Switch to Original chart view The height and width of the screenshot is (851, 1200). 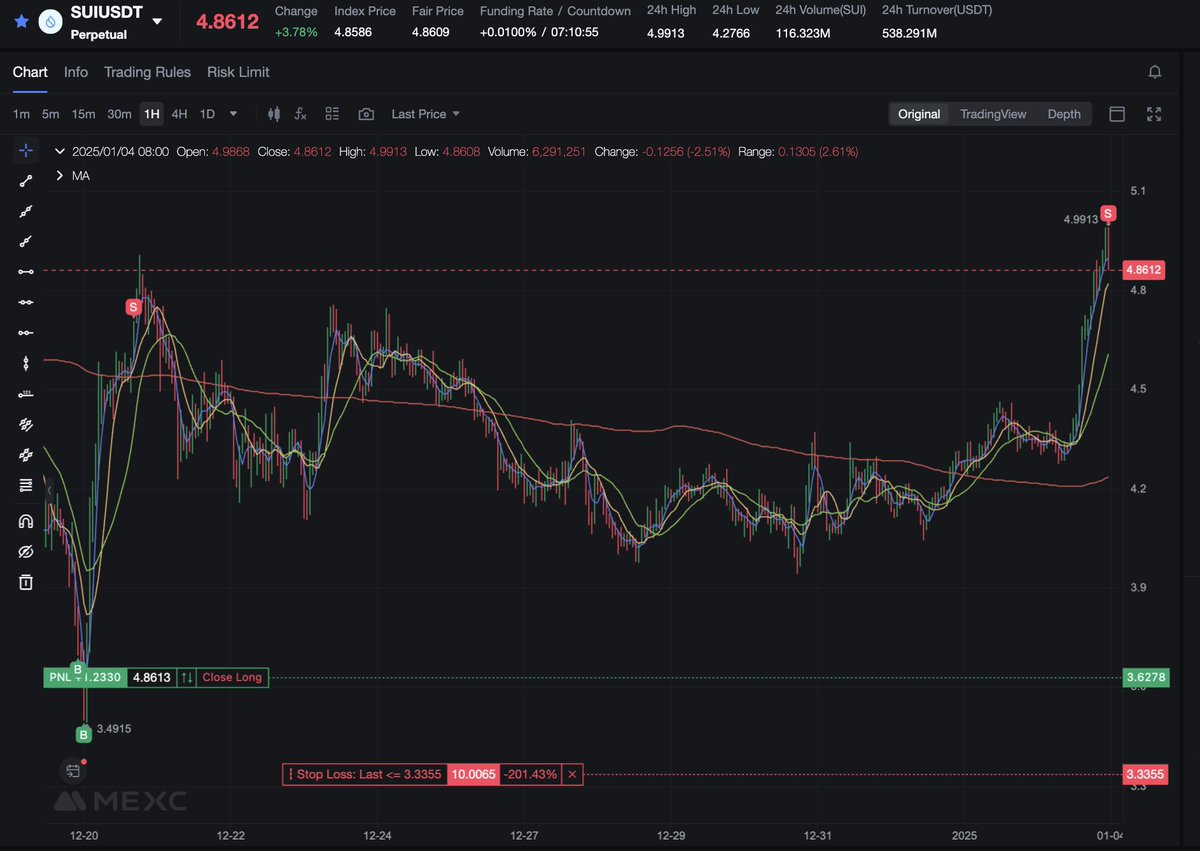919,114
